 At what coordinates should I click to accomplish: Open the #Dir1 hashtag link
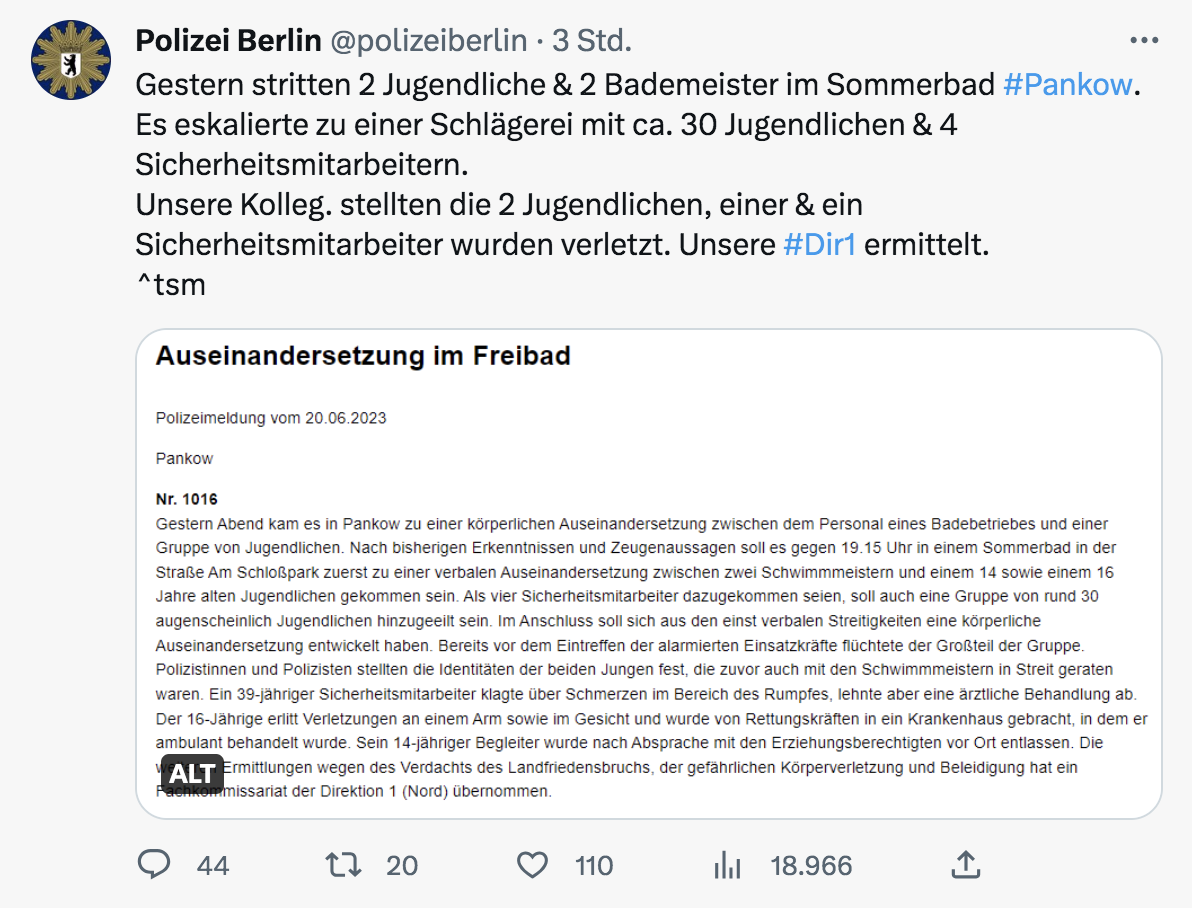(x=820, y=245)
